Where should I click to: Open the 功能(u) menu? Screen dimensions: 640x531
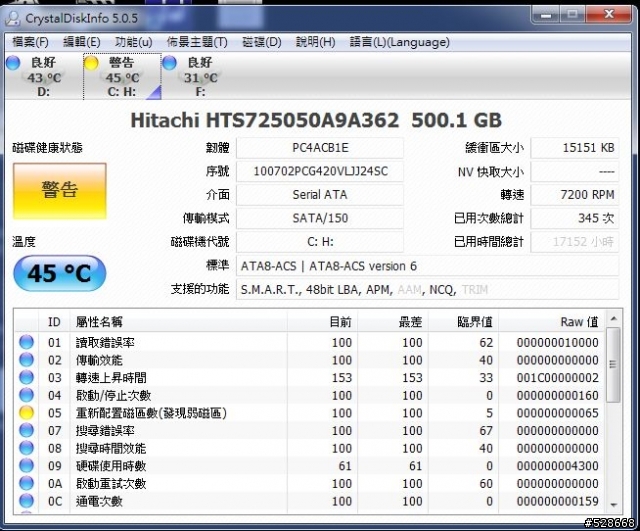133,42
